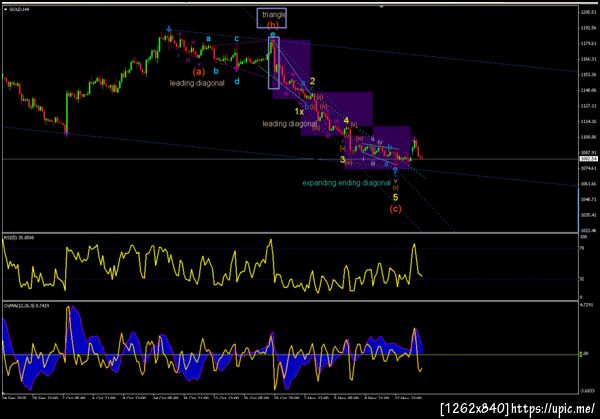The height and width of the screenshot is (419, 600).
Task: Select the 'expanding ending diagonal' label
Action: click(346, 183)
